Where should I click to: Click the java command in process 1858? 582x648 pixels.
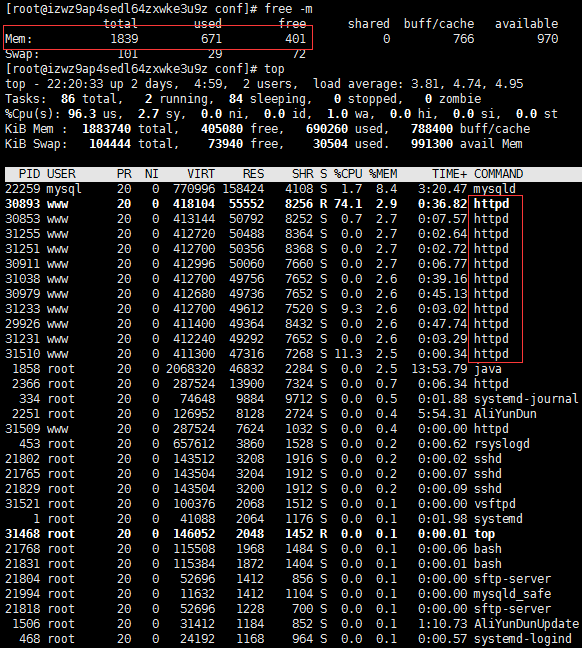tap(488, 369)
